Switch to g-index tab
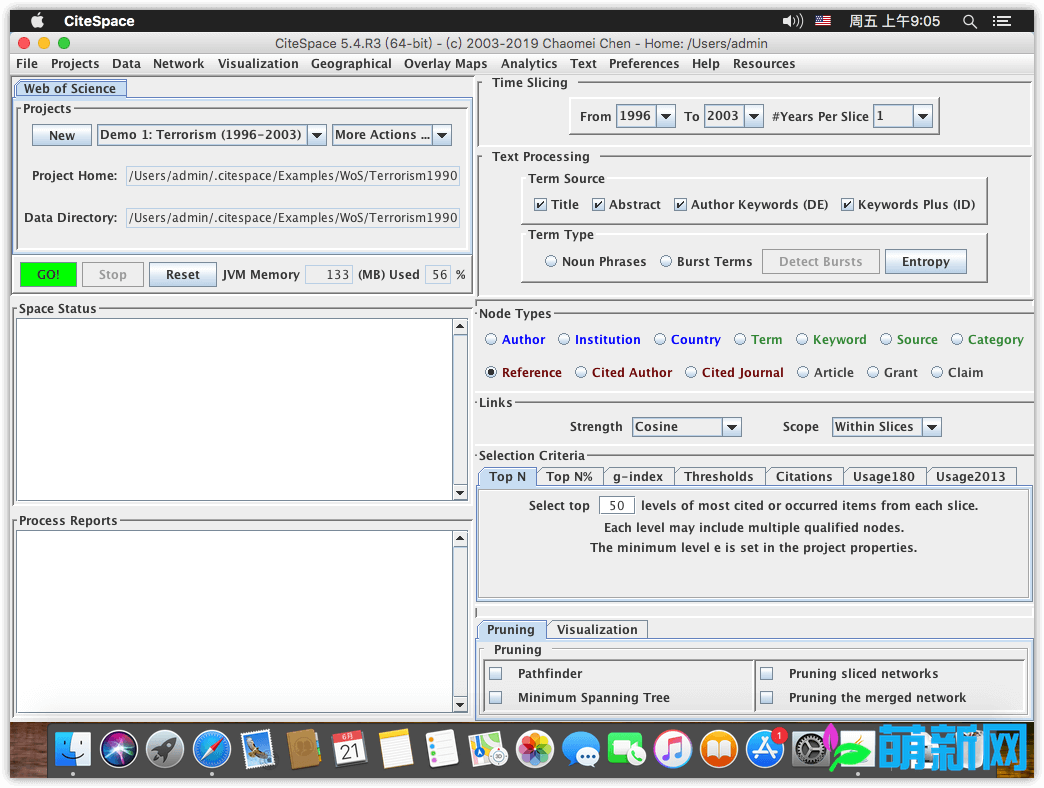The width and height of the screenshot is (1044, 788). [638, 477]
